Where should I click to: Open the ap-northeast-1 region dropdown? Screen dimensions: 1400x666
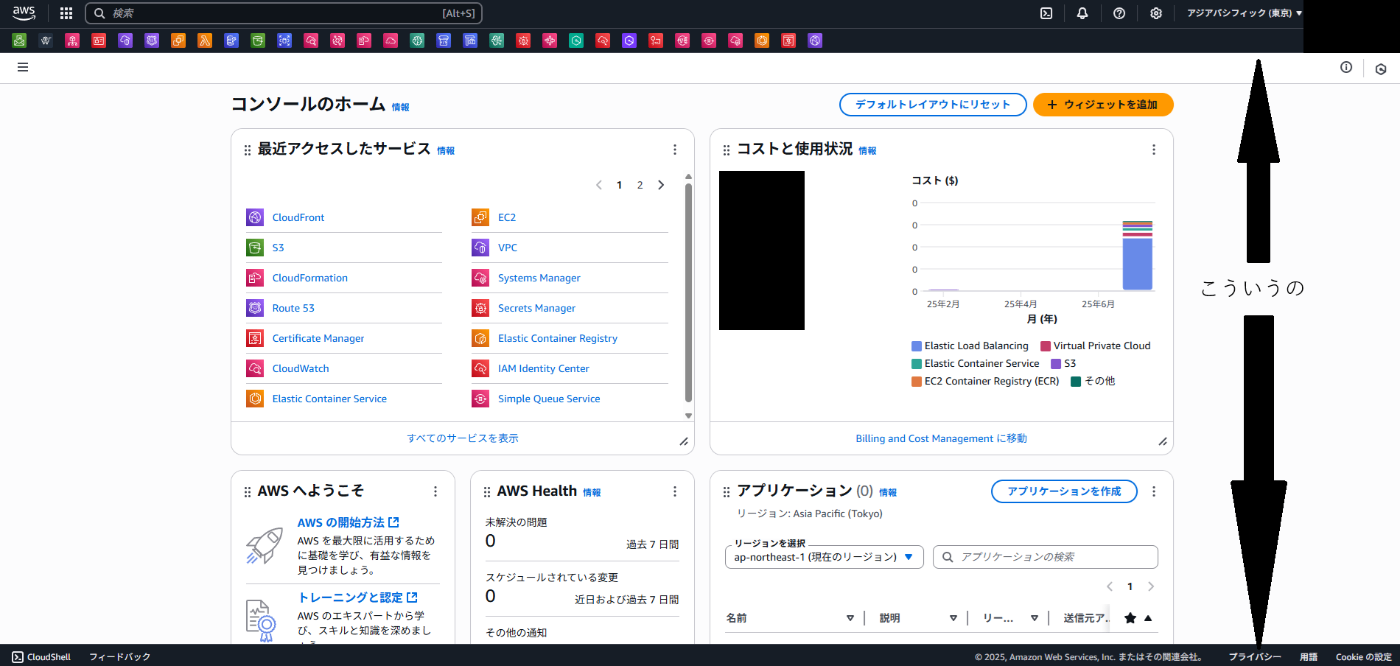point(824,557)
